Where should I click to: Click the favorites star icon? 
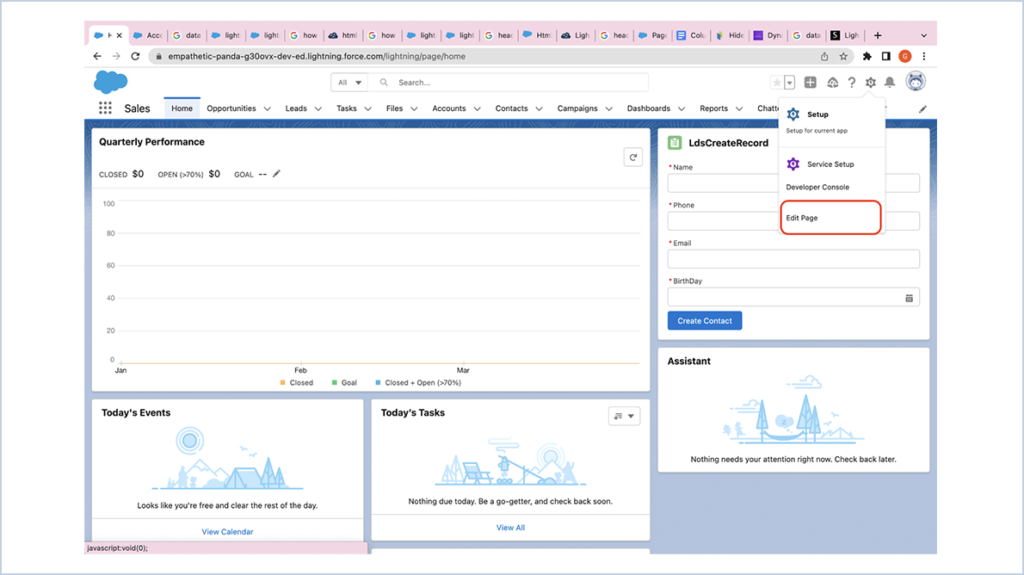coord(776,82)
